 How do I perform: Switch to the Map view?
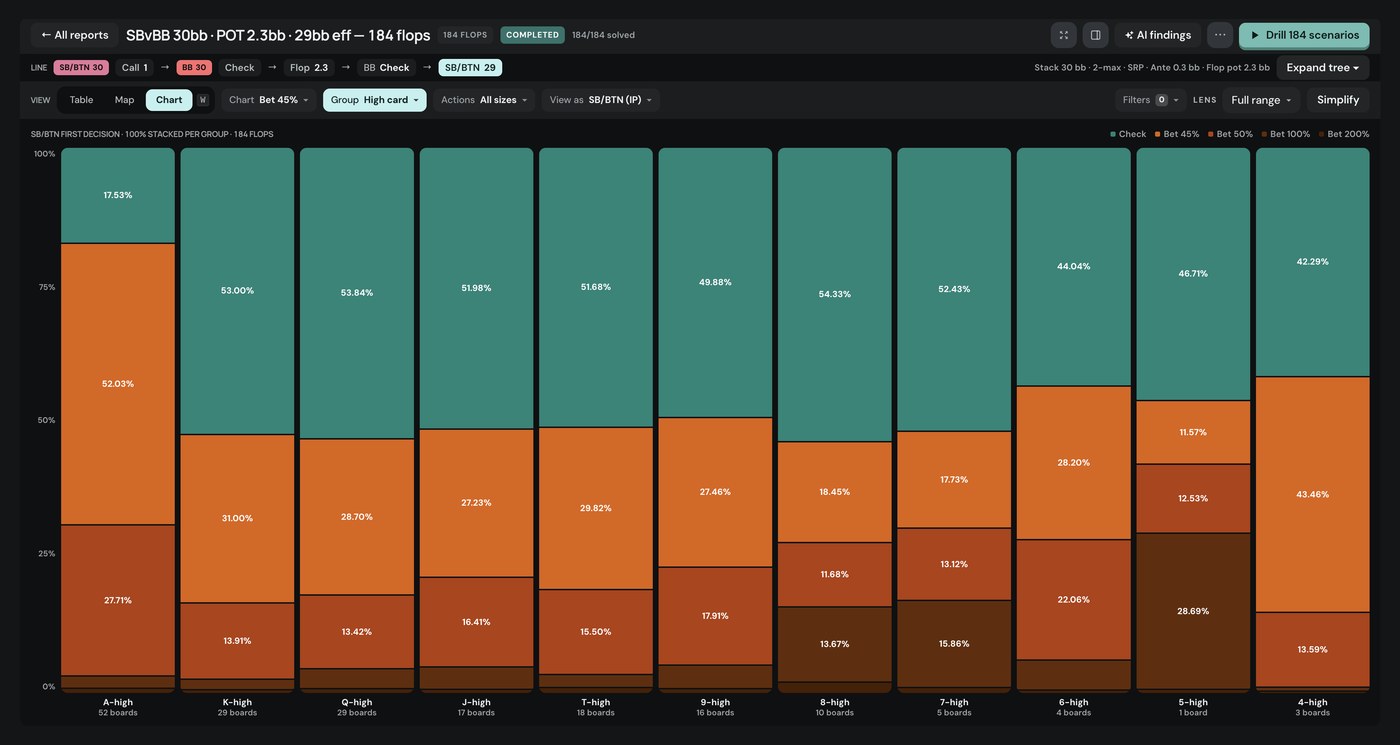(124, 100)
